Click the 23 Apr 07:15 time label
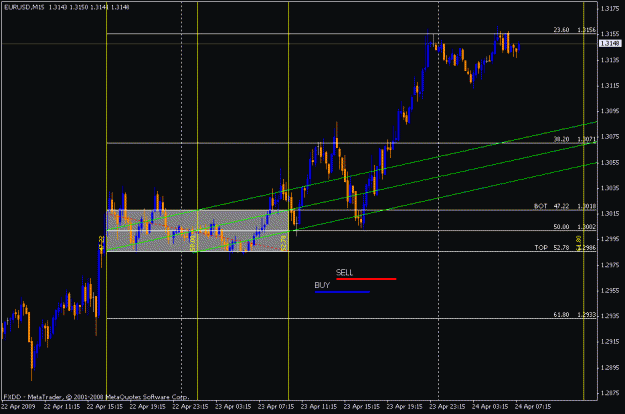Image resolution: width=625 pixels, height=414 pixels. click(x=276, y=407)
